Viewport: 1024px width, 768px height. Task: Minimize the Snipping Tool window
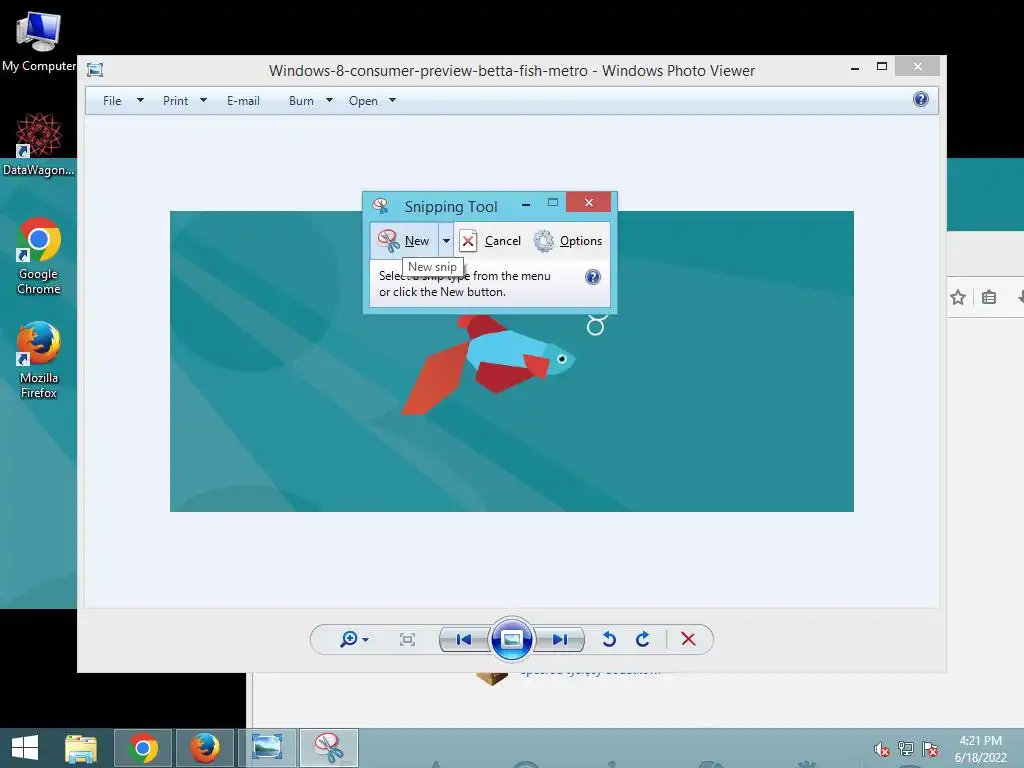(526, 204)
